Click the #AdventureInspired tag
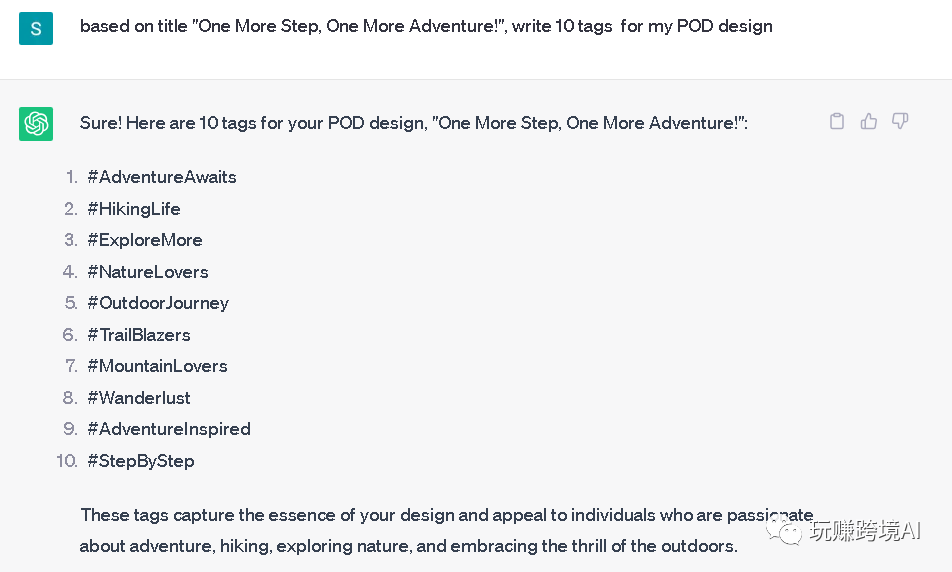Viewport: 952px width, 572px height. click(169, 429)
